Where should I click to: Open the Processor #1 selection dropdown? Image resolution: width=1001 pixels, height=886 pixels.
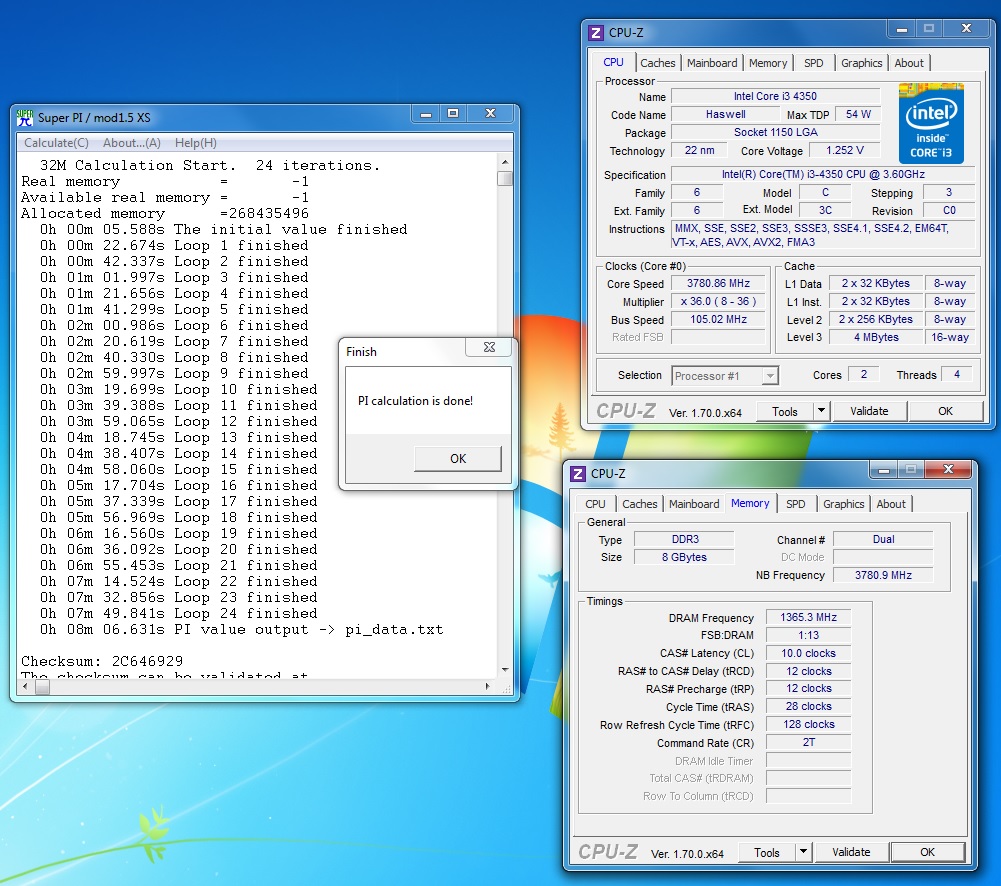725,376
